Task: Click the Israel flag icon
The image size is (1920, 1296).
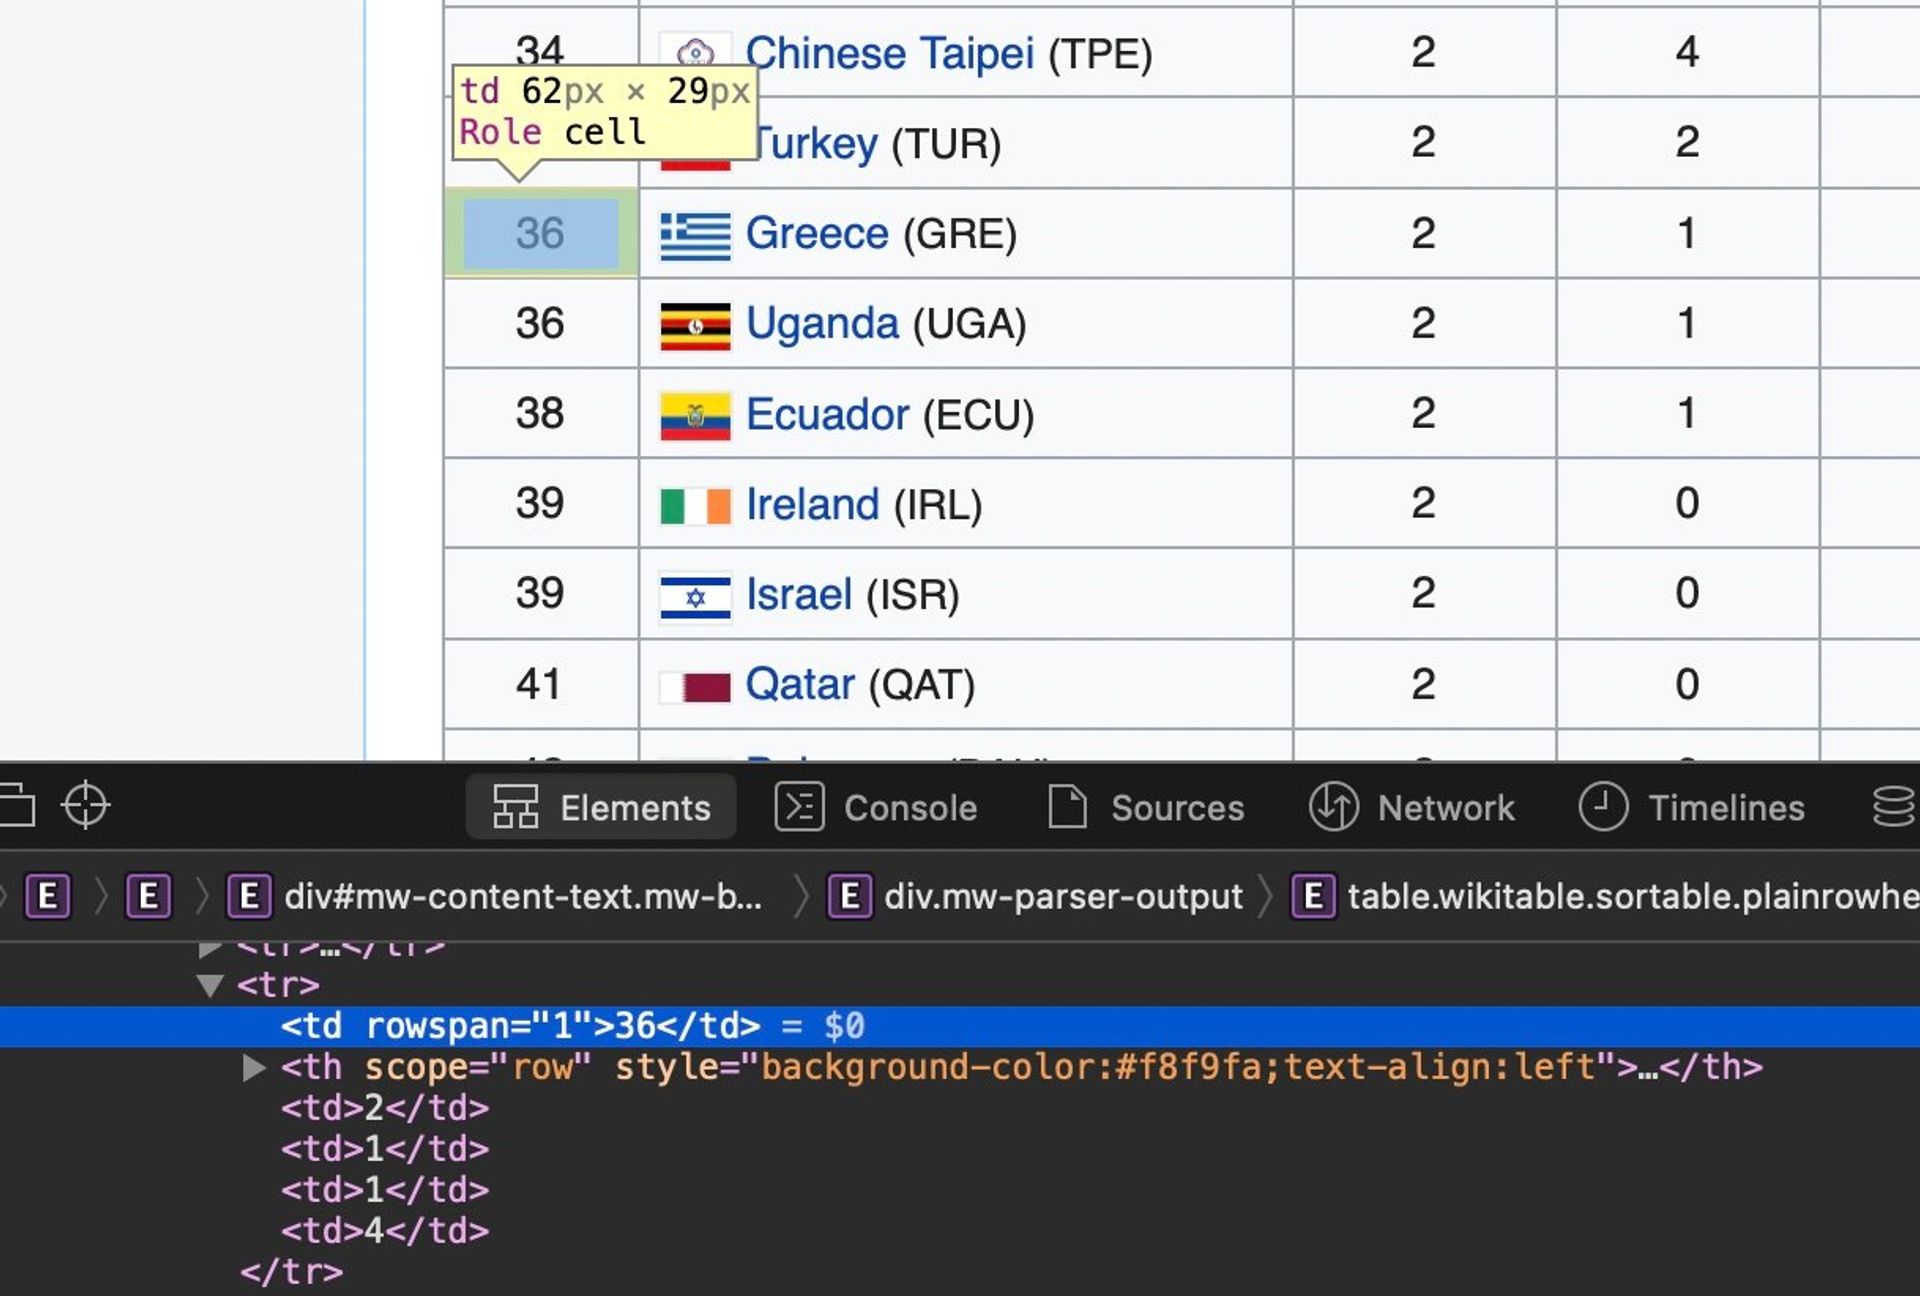Action: click(x=695, y=596)
